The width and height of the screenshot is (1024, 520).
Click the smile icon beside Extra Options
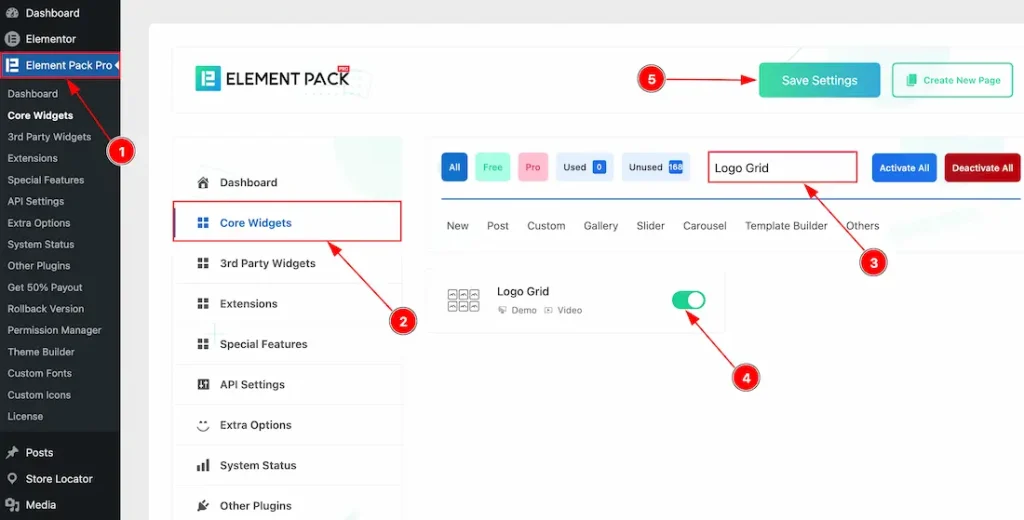click(203, 425)
